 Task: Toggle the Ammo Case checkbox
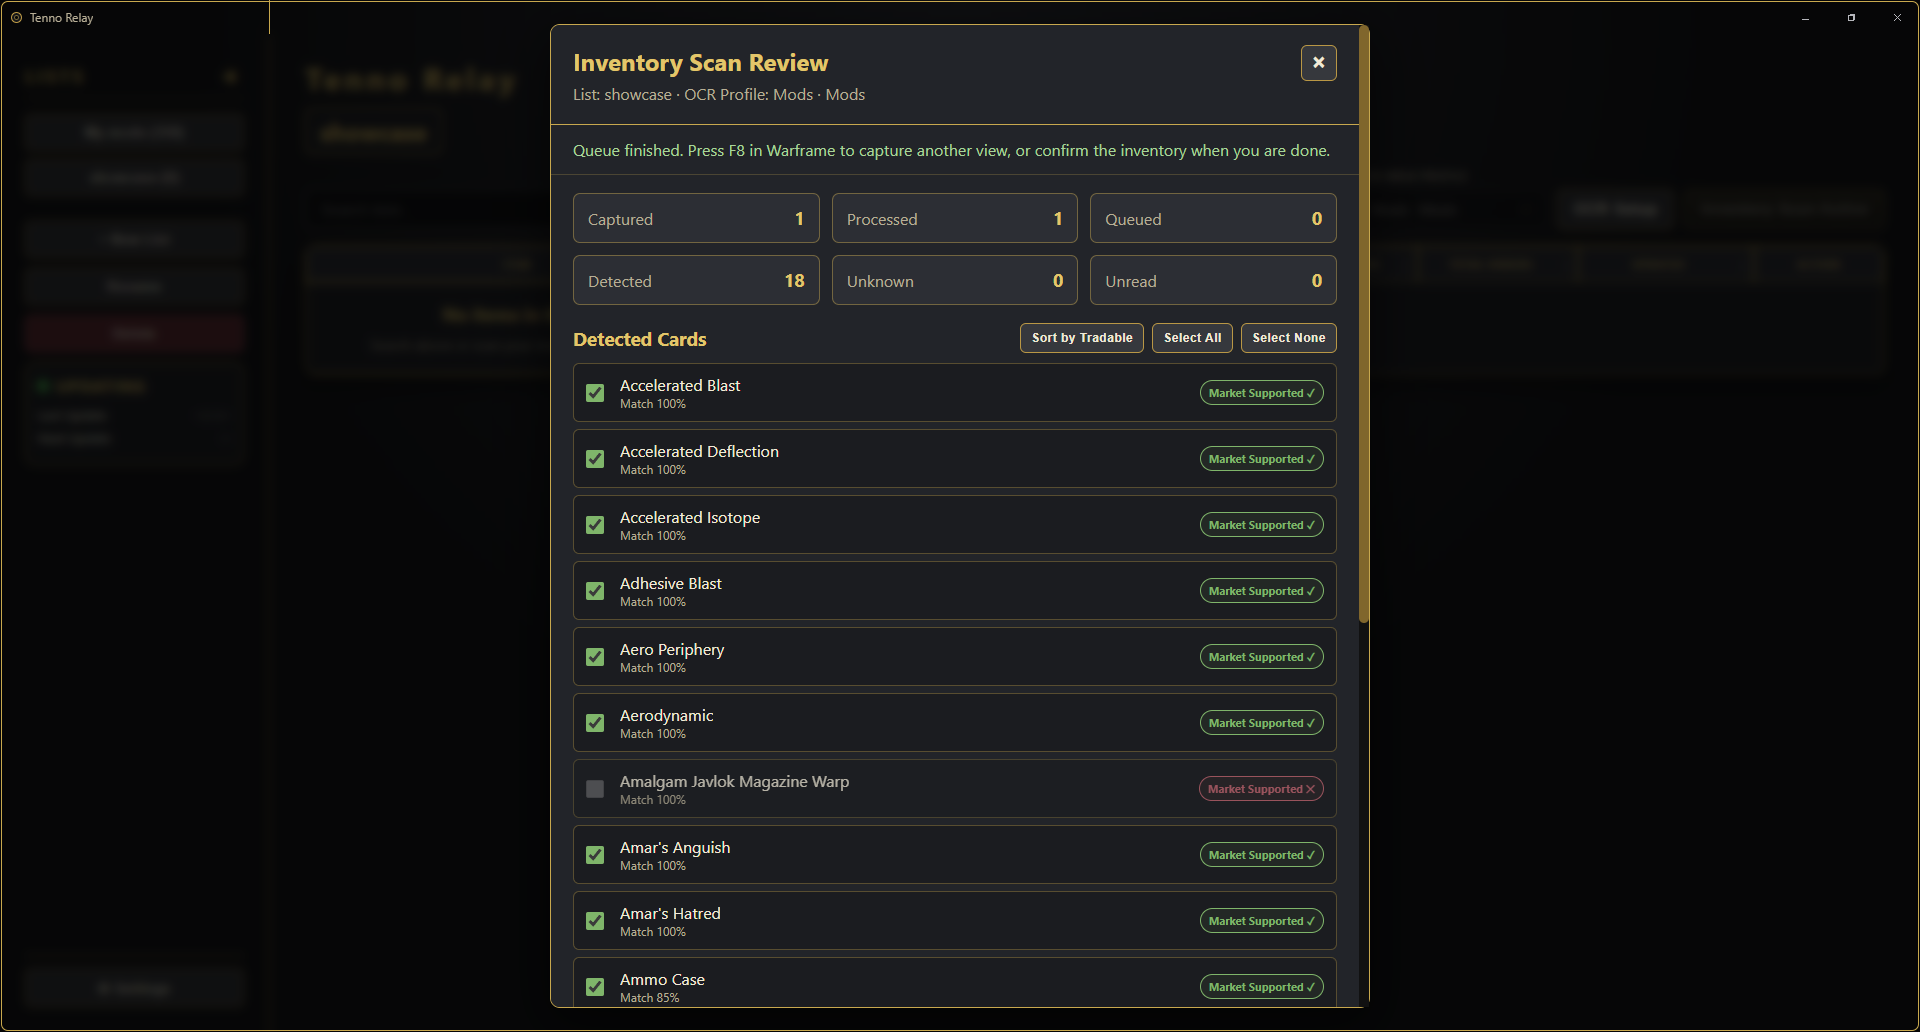(x=595, y=987)
